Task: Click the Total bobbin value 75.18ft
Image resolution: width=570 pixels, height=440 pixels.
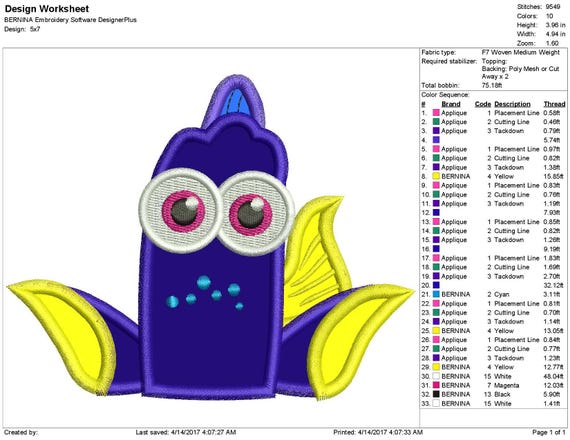Action: pyautogui.click(x=492, y=85)
